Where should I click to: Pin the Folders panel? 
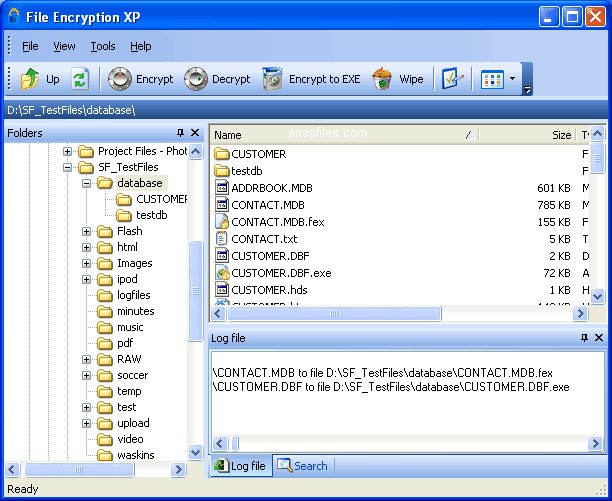pos(180,133)
